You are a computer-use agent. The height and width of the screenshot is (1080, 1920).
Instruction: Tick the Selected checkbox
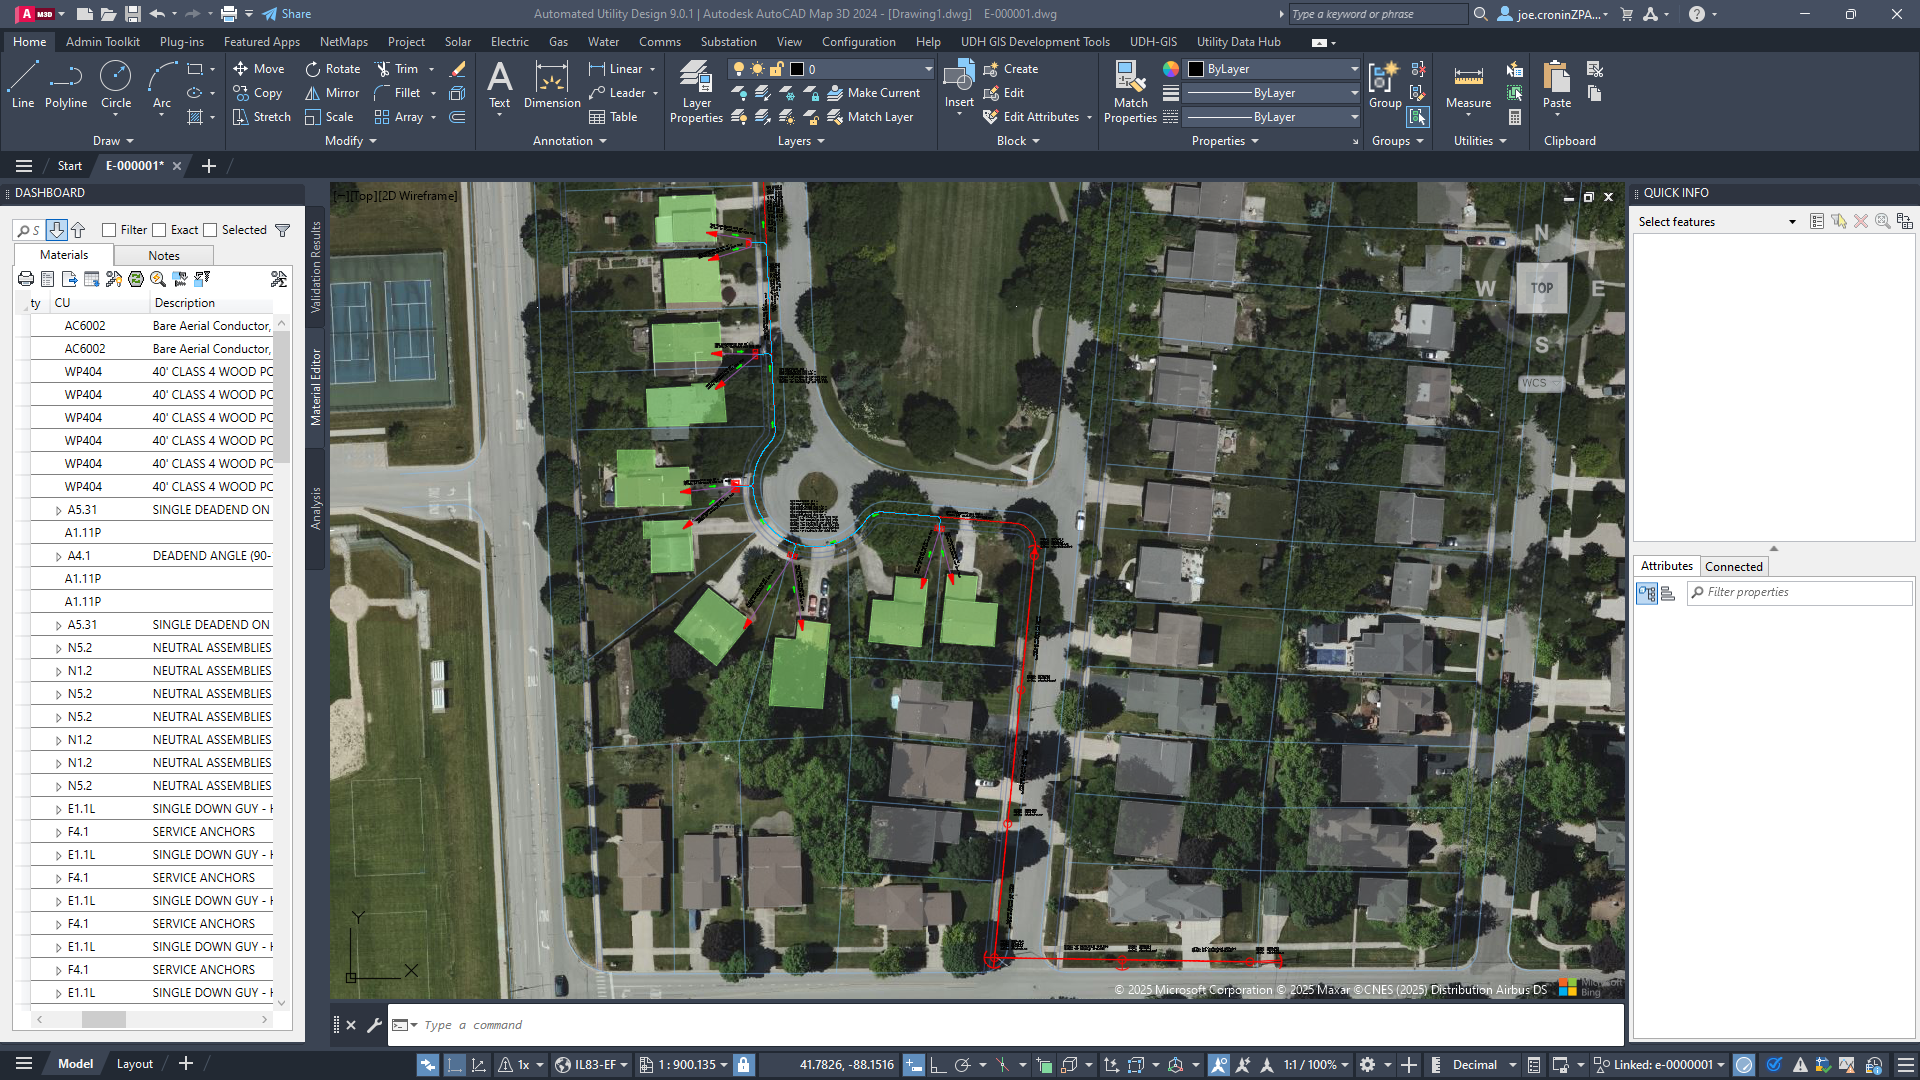tap(210, 230)
